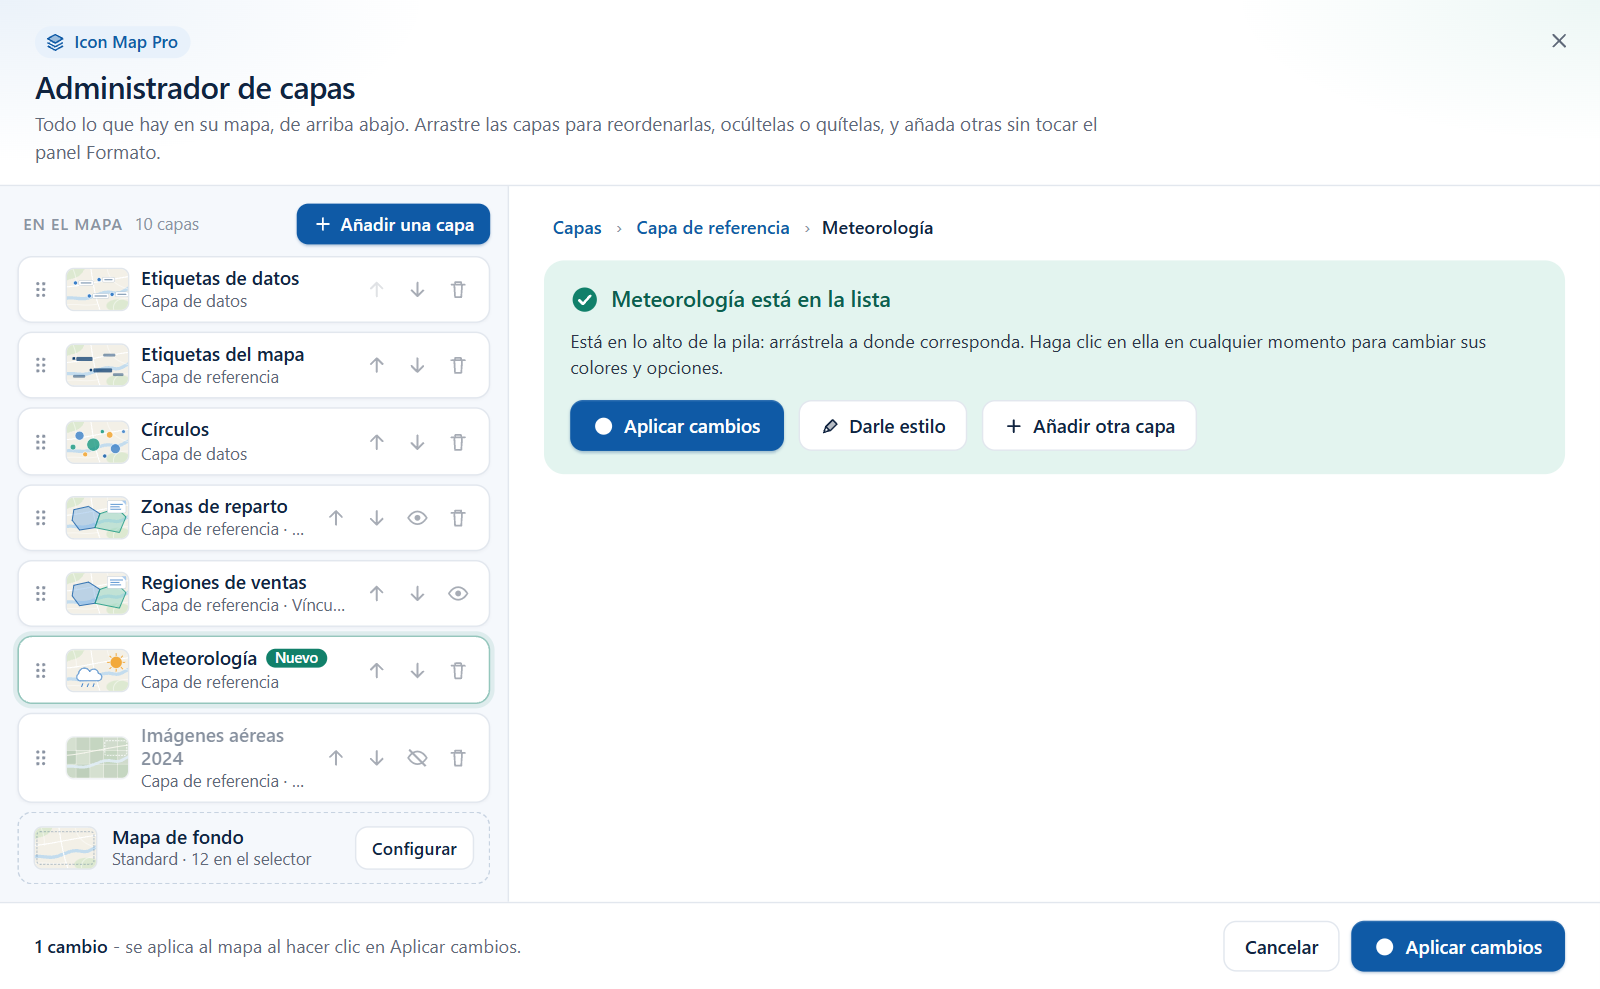This screenshot has width=1600, height=989.
Task: Go to Capa de referencia breadcrumb
Action: click(x=713, y=228)
